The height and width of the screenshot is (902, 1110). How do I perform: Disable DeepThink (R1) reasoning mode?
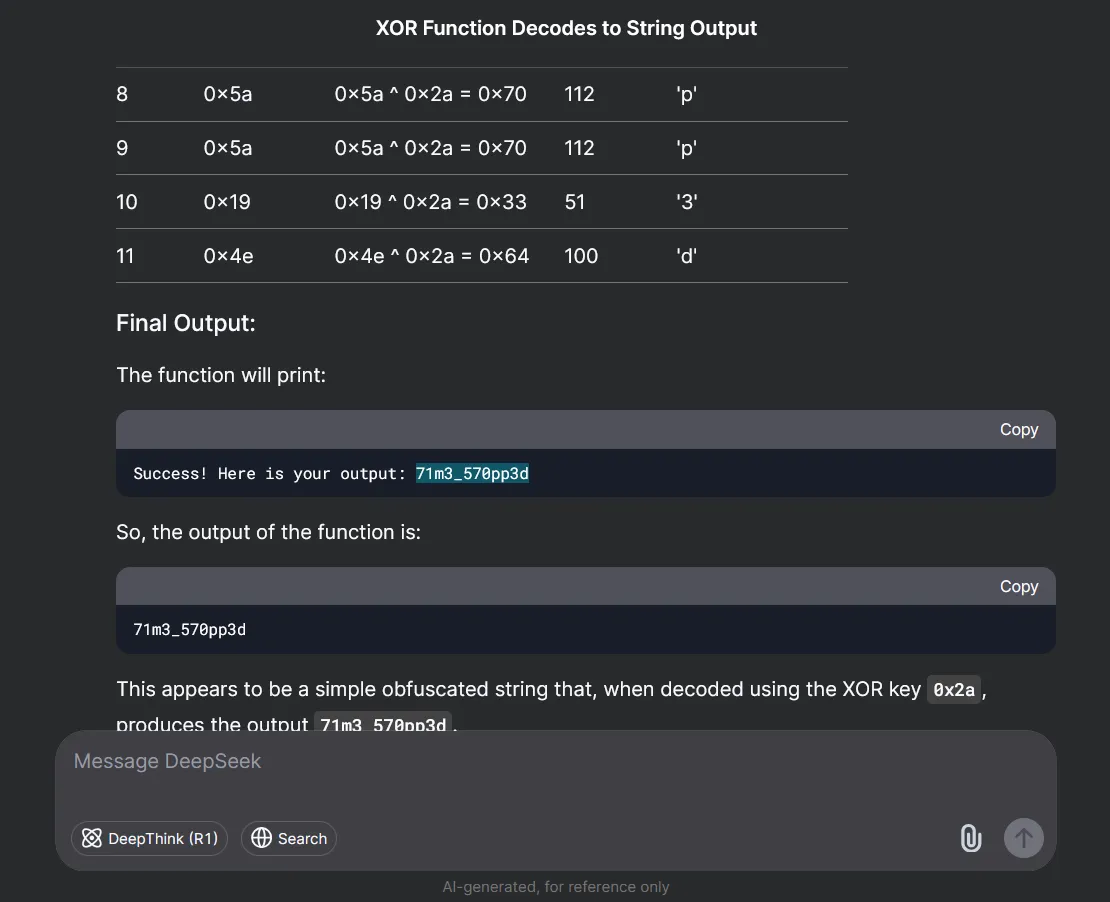(x=149, y=838)
